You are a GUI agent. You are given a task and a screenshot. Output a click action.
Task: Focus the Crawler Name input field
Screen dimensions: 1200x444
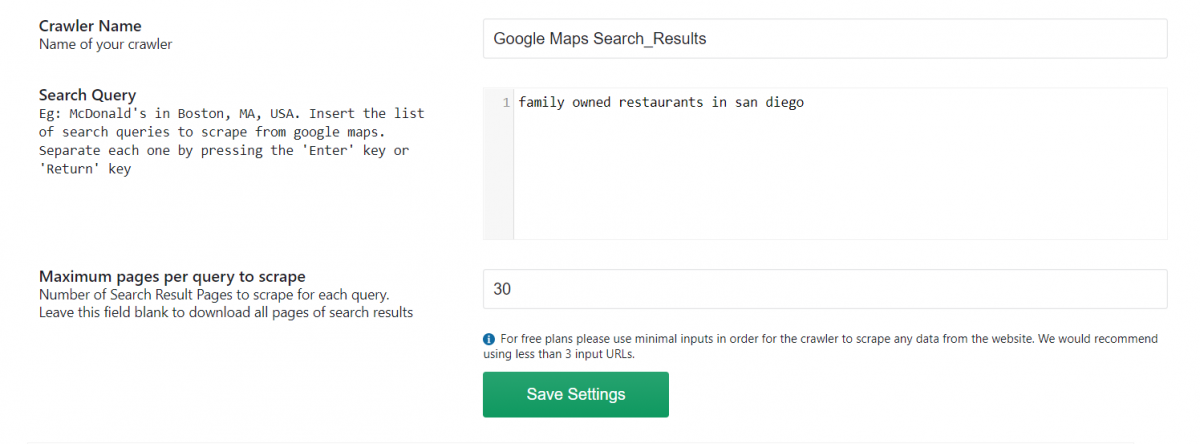pyautogui.click(x=824, y=39)
